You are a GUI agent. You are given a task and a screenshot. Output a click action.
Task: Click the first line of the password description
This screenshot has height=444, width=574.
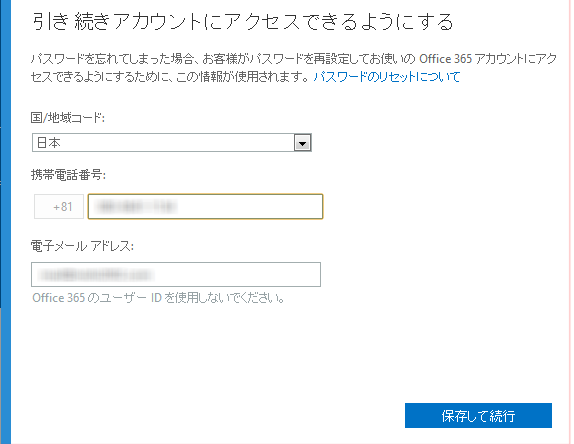tap(294, 59)
